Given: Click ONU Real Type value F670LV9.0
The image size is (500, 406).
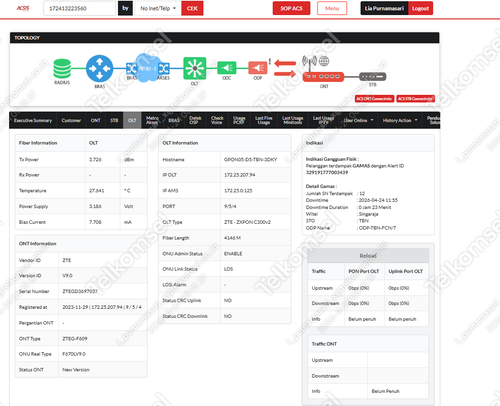Looking at the screenshot, I should pos(74,354).
